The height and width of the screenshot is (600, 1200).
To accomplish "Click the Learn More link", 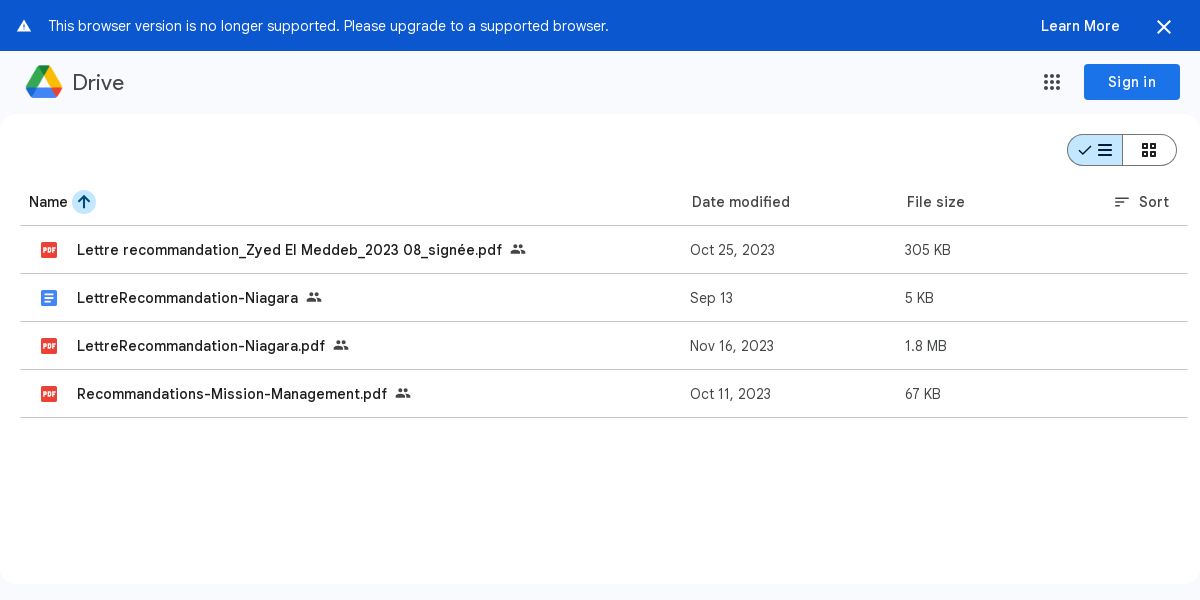I will 1080,26.
